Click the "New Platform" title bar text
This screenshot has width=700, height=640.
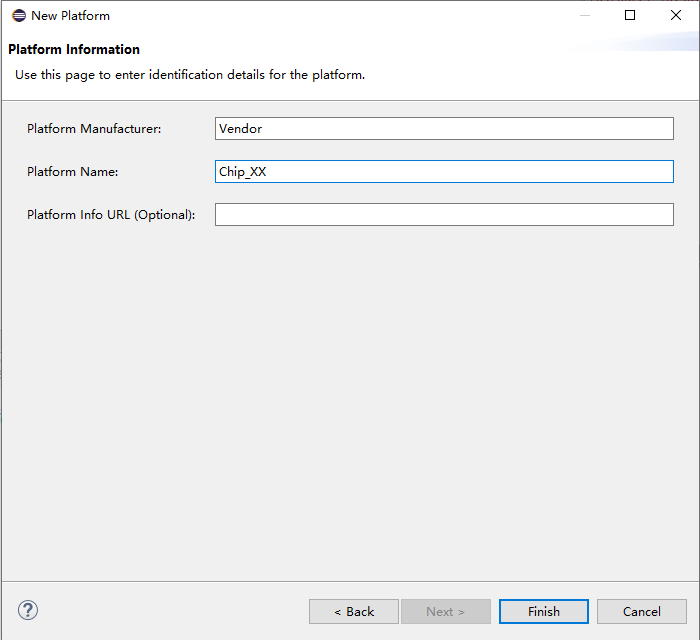pos(70,16)
